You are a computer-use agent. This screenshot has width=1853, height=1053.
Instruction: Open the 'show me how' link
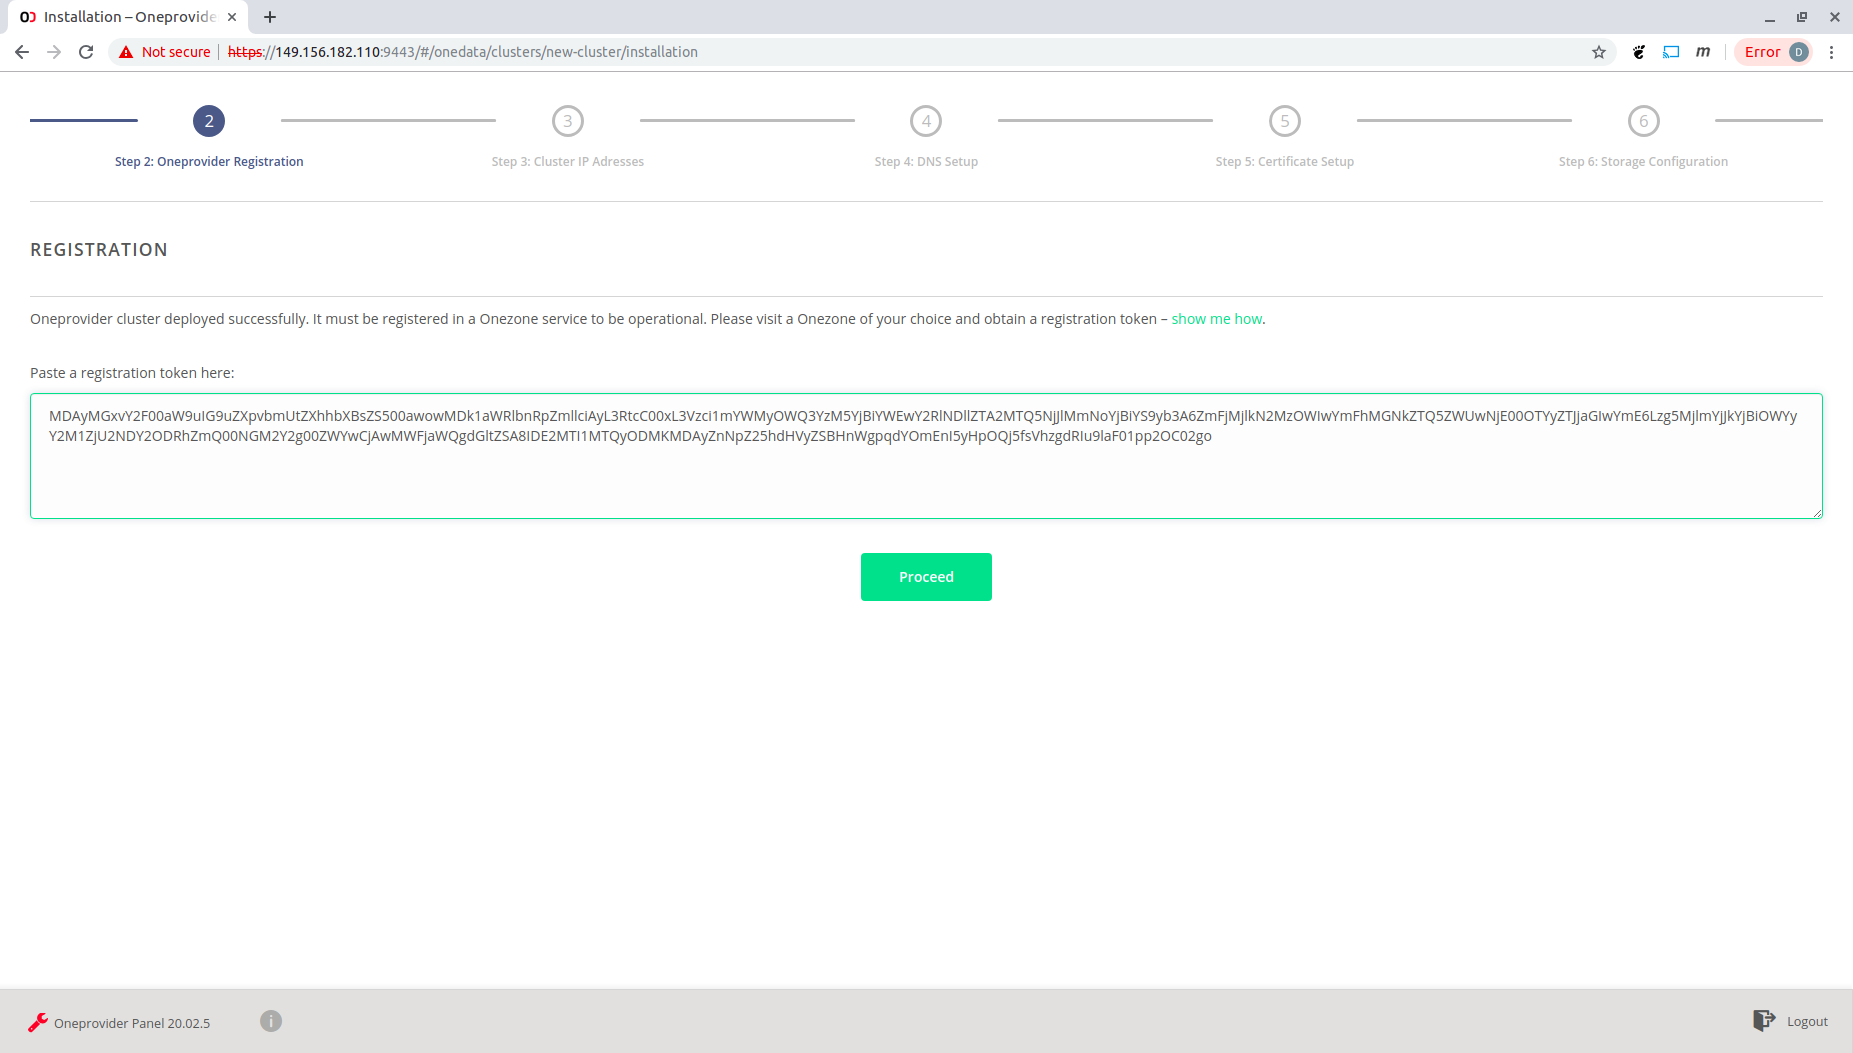[x=1217, y=319]
